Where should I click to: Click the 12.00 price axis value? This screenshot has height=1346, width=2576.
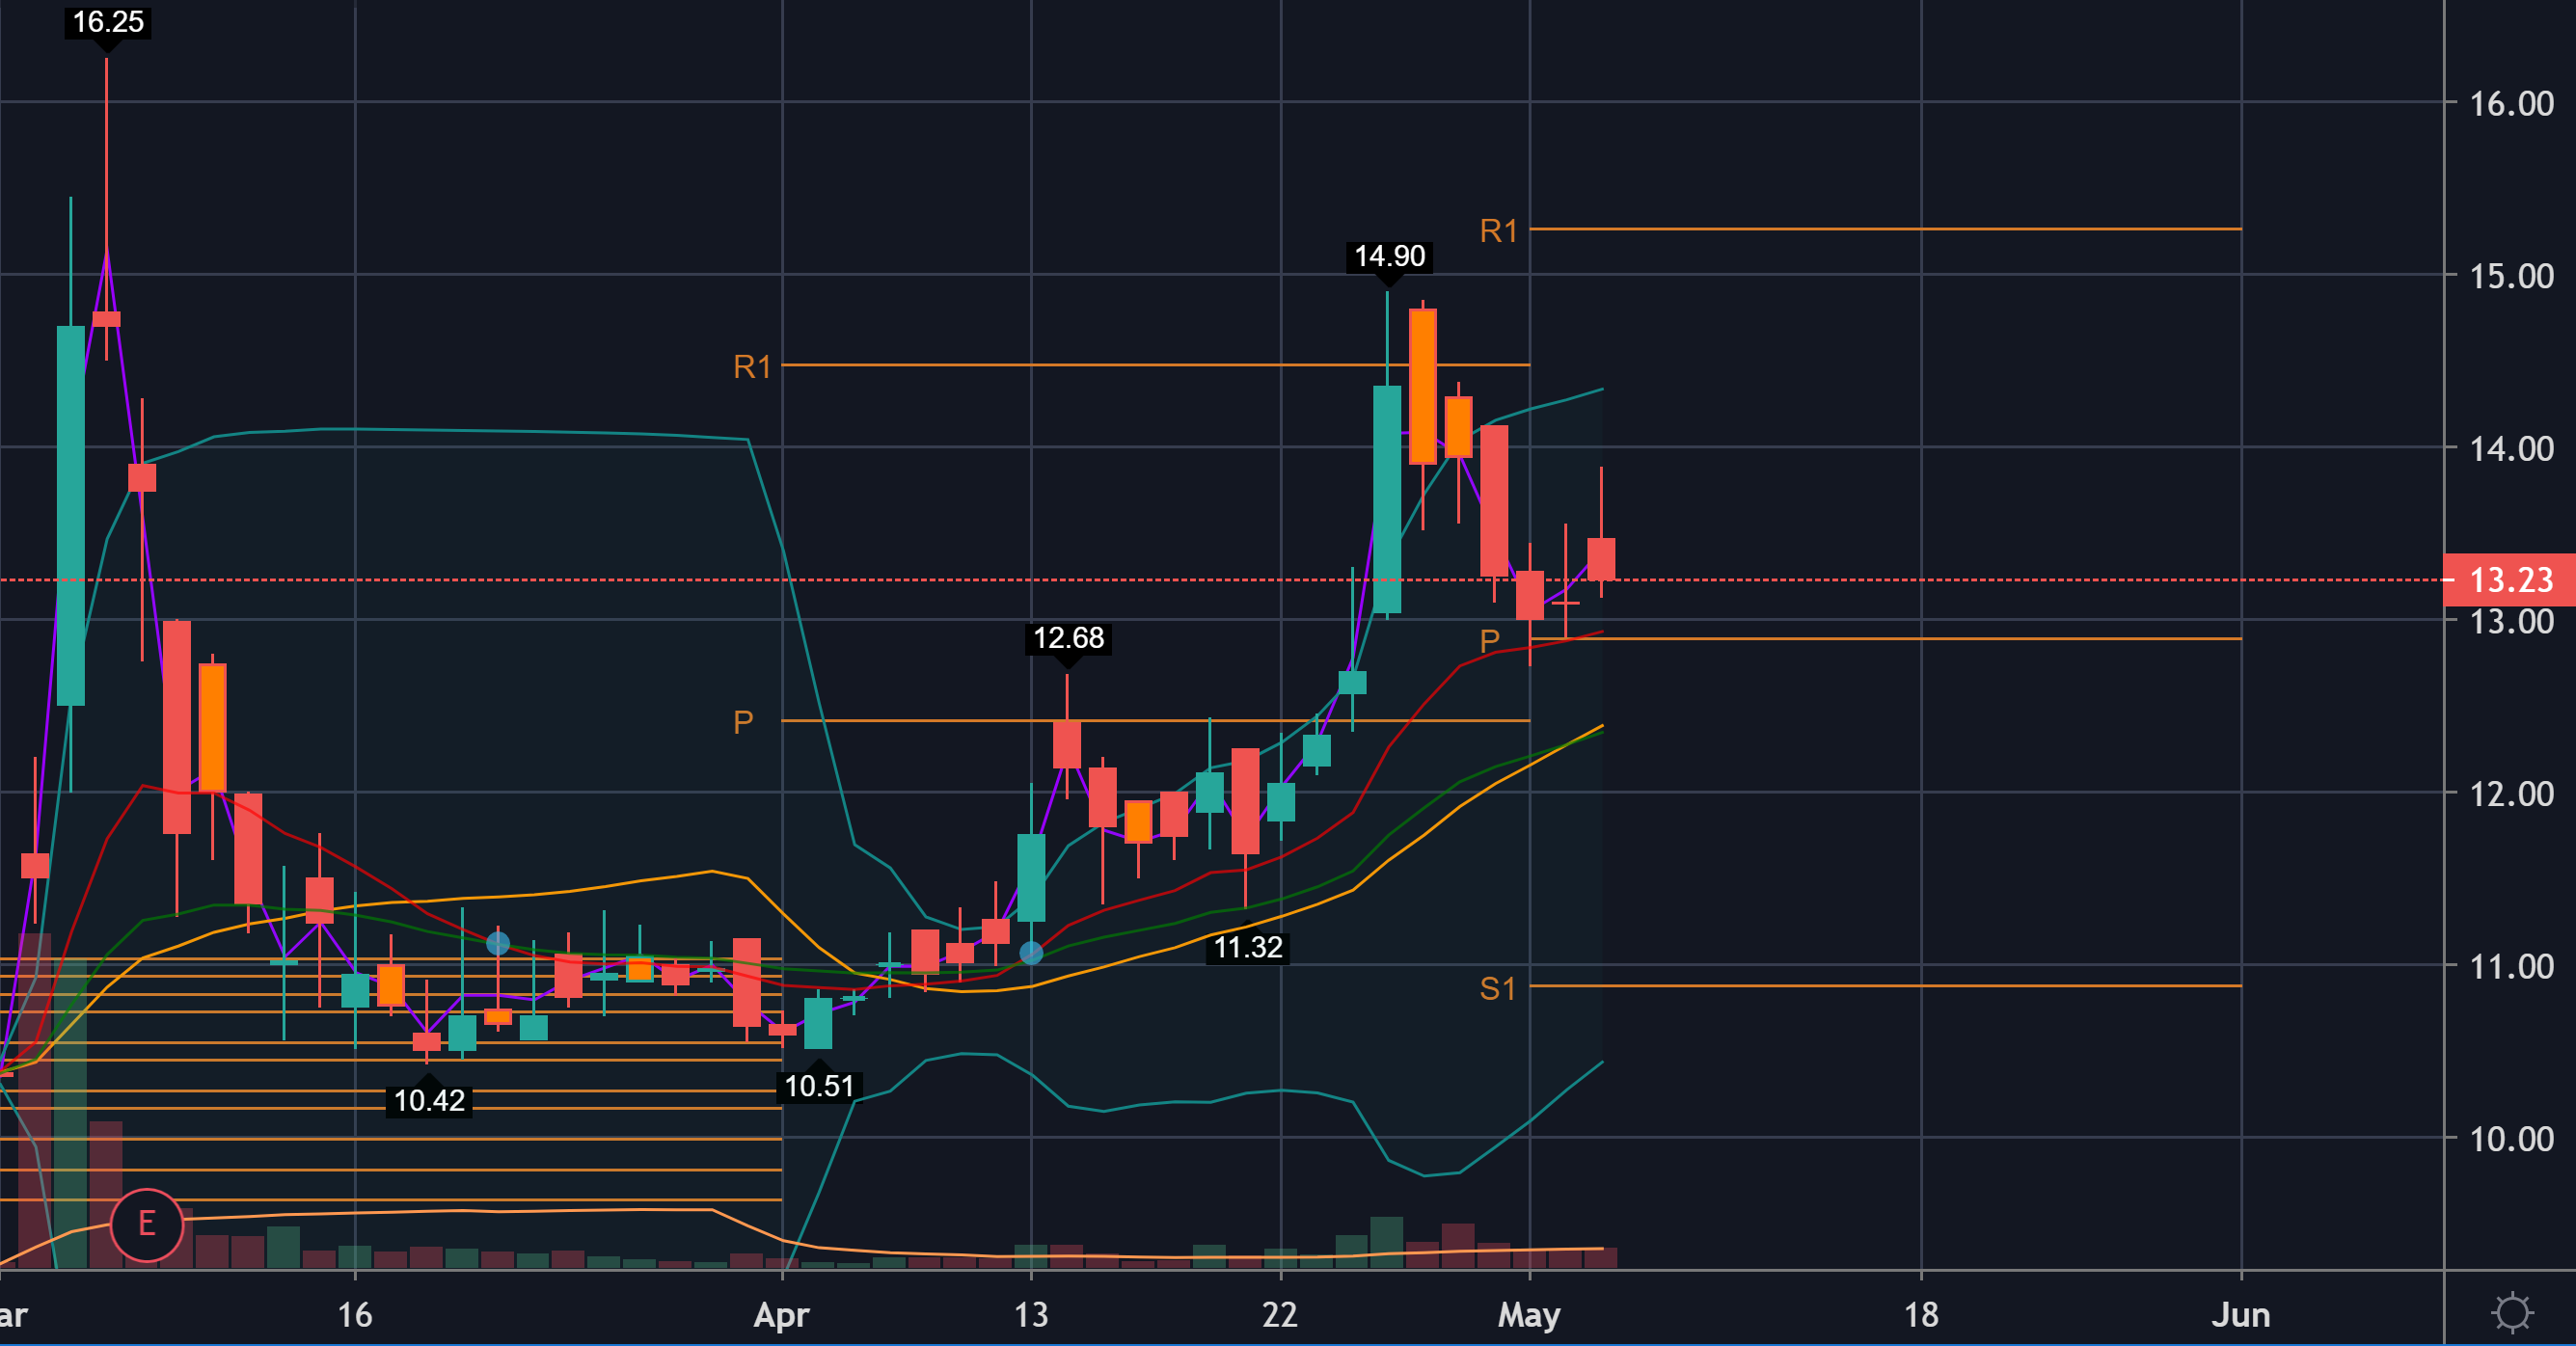(x=2511, y=794)
